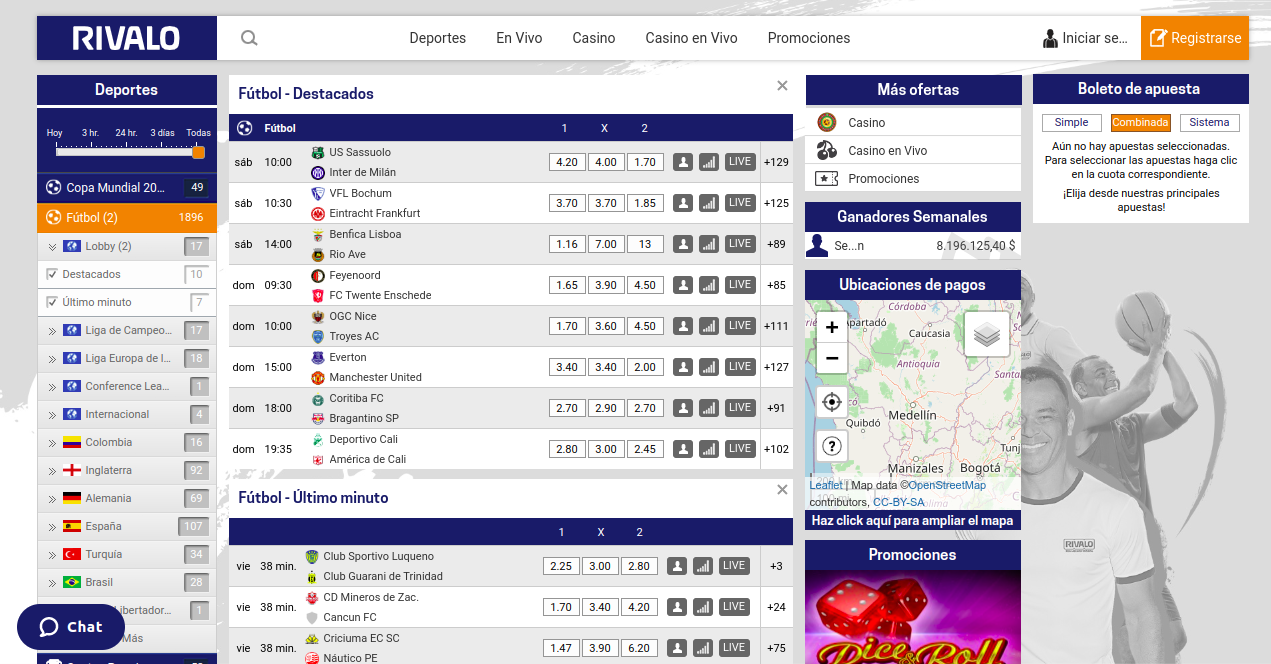Image resolution: width=1271 pixels, height=664 pixels.
Task: Expand the Inglaterra league list
Action: click(x=52, y=470)
